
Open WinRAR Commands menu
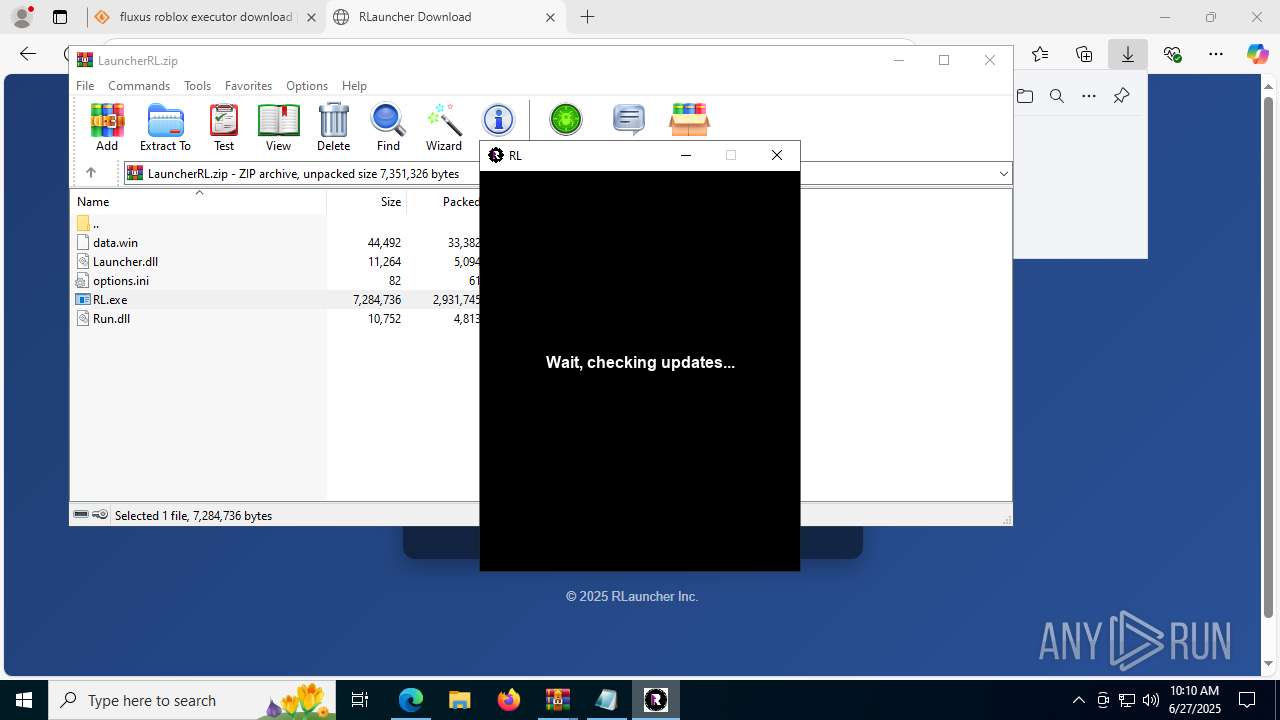pyautogui.click(x=139, y=86)
